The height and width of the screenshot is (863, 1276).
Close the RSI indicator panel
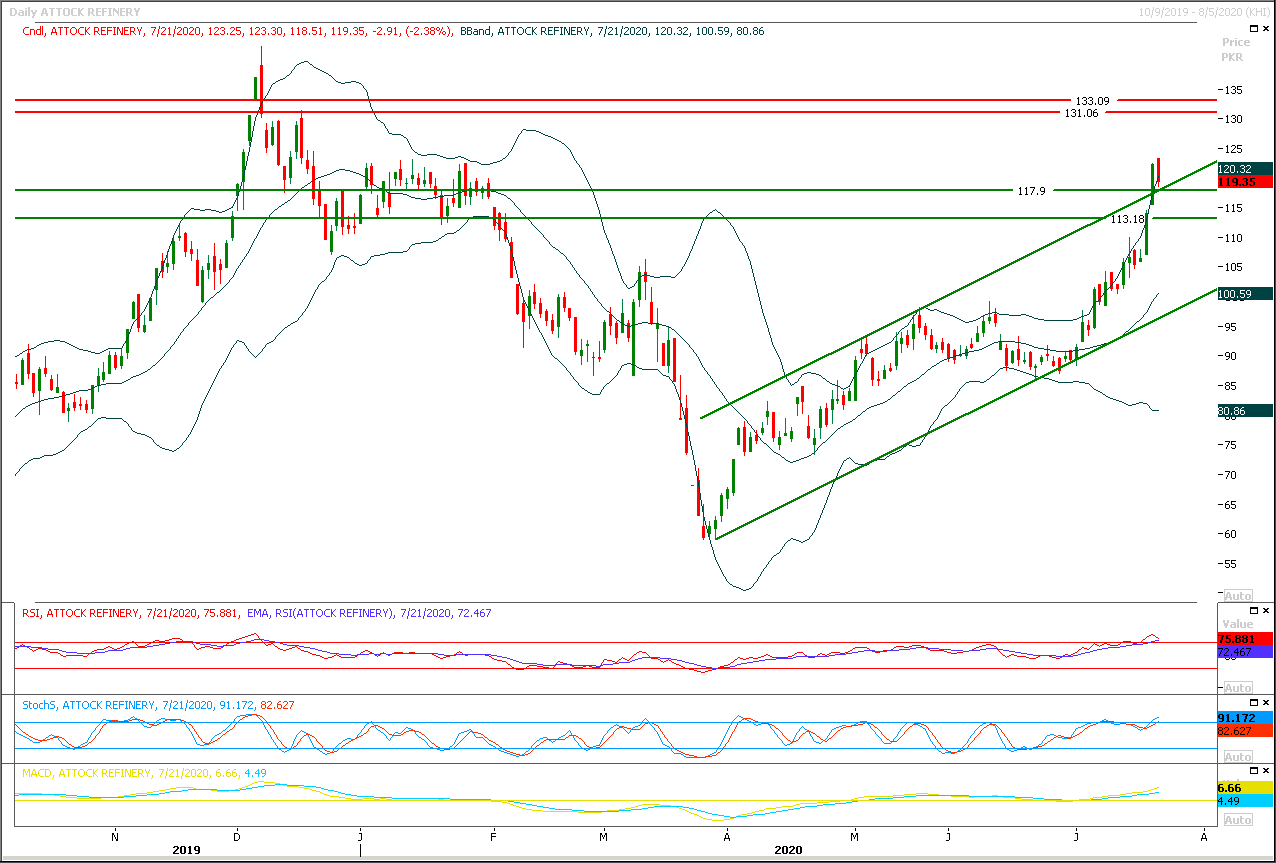pyautogui.click(x=1265, y=611)
